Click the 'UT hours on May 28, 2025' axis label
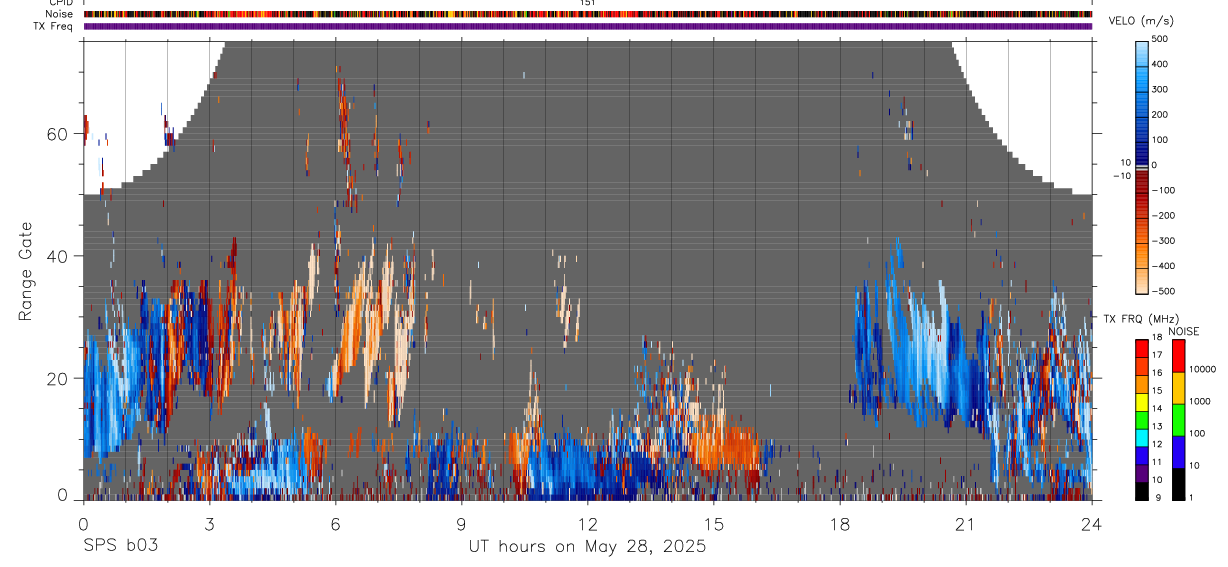This screenshot has width=1228, height=567. [588, 547]
